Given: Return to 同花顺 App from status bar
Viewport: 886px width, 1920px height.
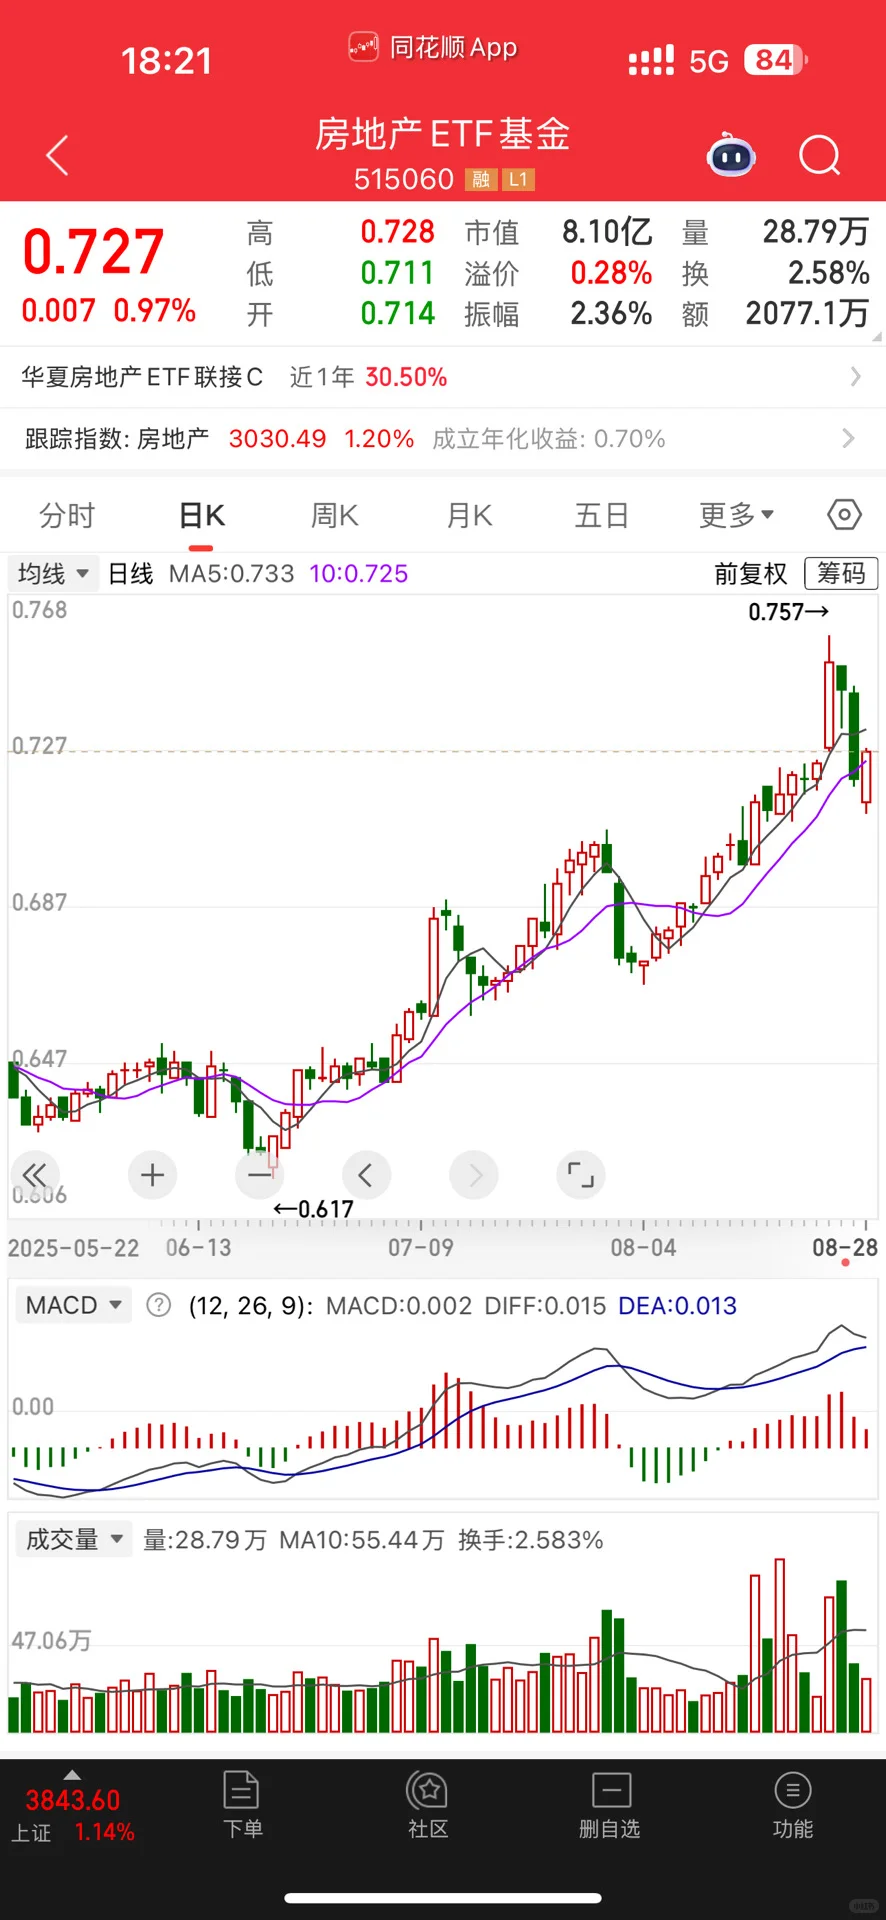Looking at the screenshot, I should (x=432, y=47).
